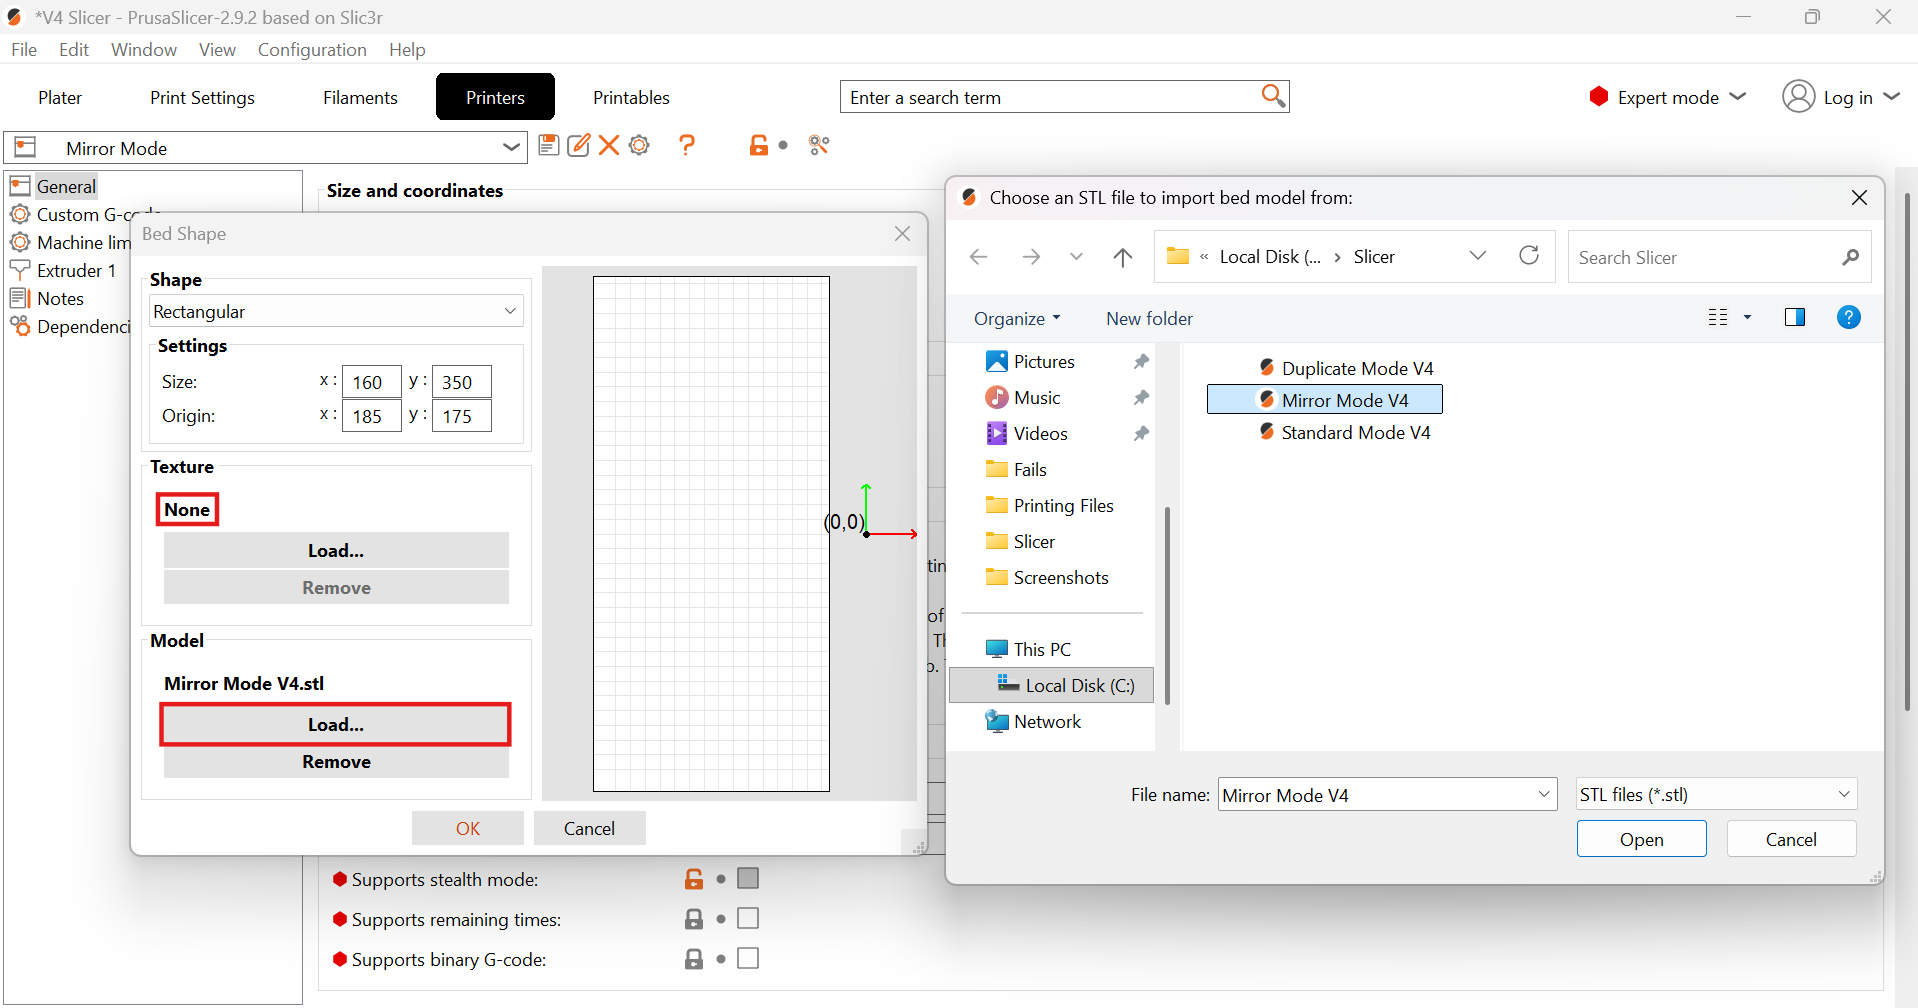
Task: Open printer settings gear icon in toolbar
Action: tap(640, 145)
